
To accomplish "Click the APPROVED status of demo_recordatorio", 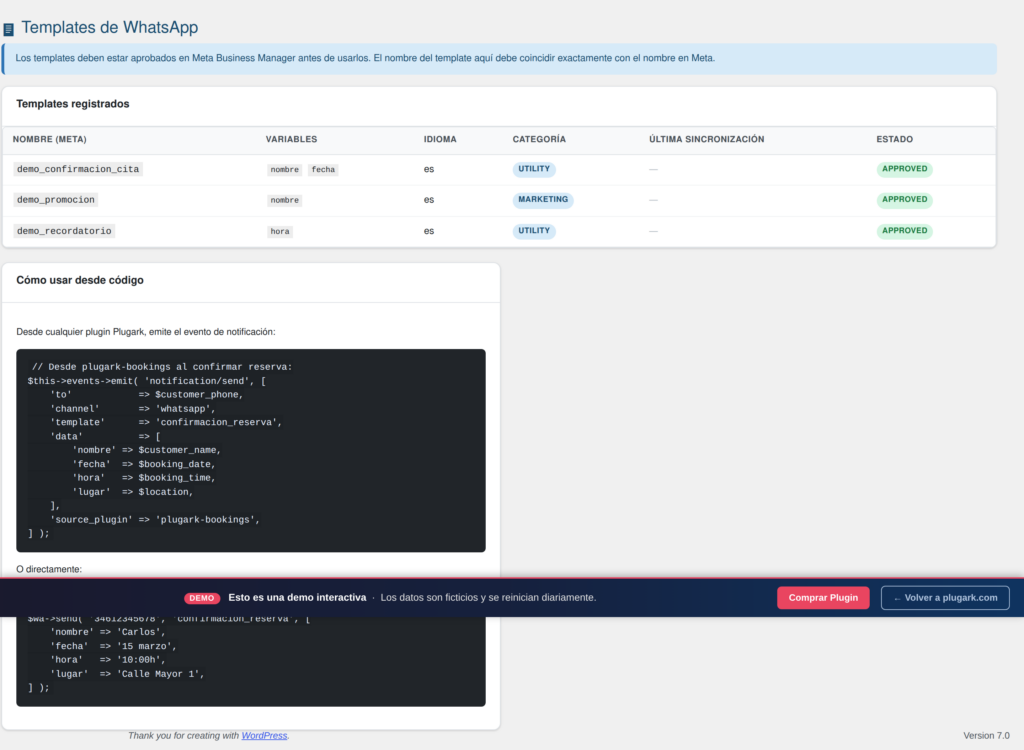I will pos(904,231).
